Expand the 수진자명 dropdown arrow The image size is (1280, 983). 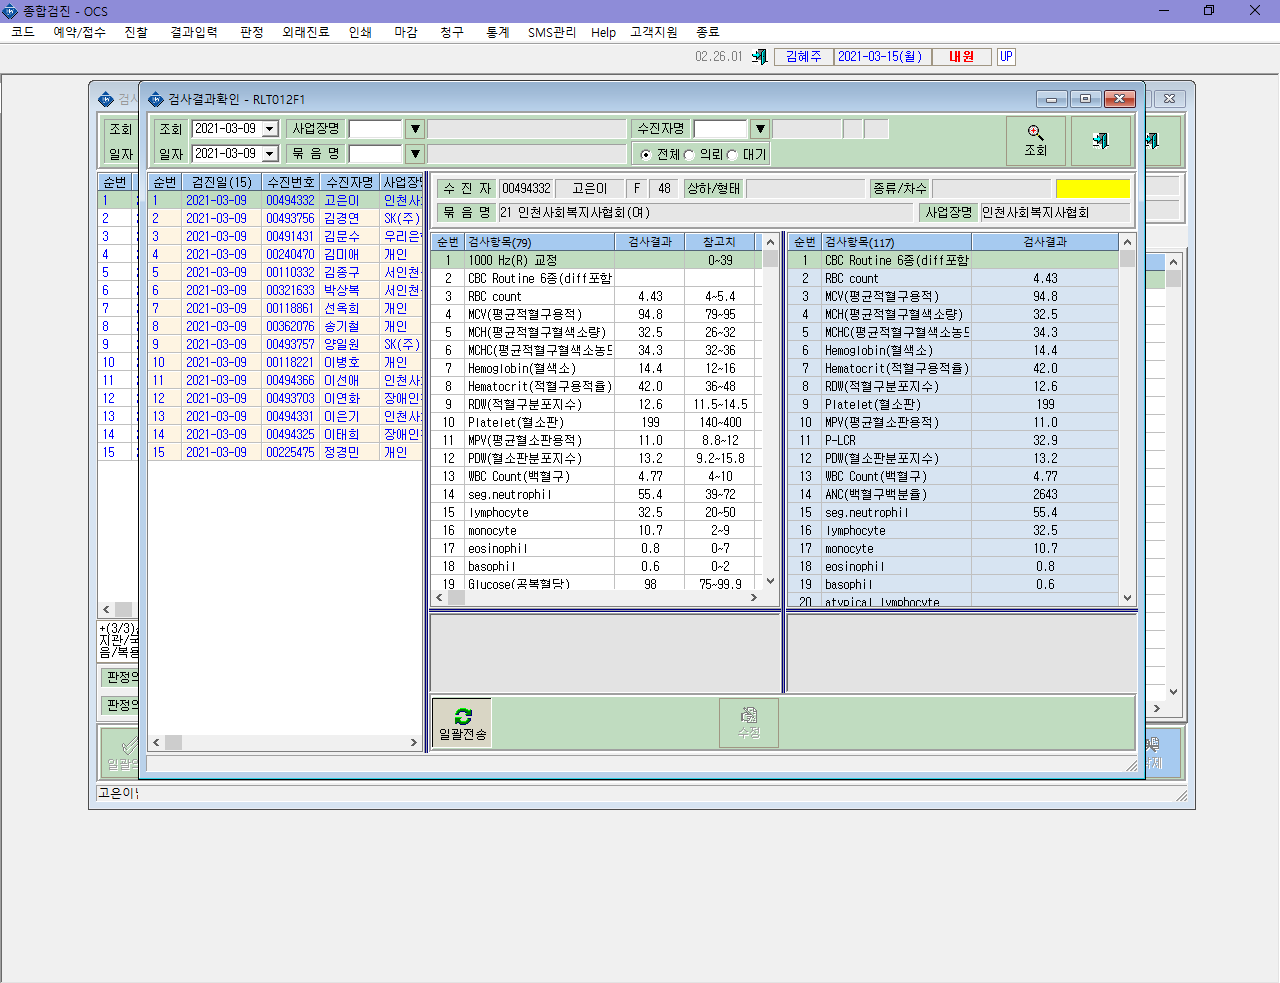pyautogui.click(x=760, y=129)
